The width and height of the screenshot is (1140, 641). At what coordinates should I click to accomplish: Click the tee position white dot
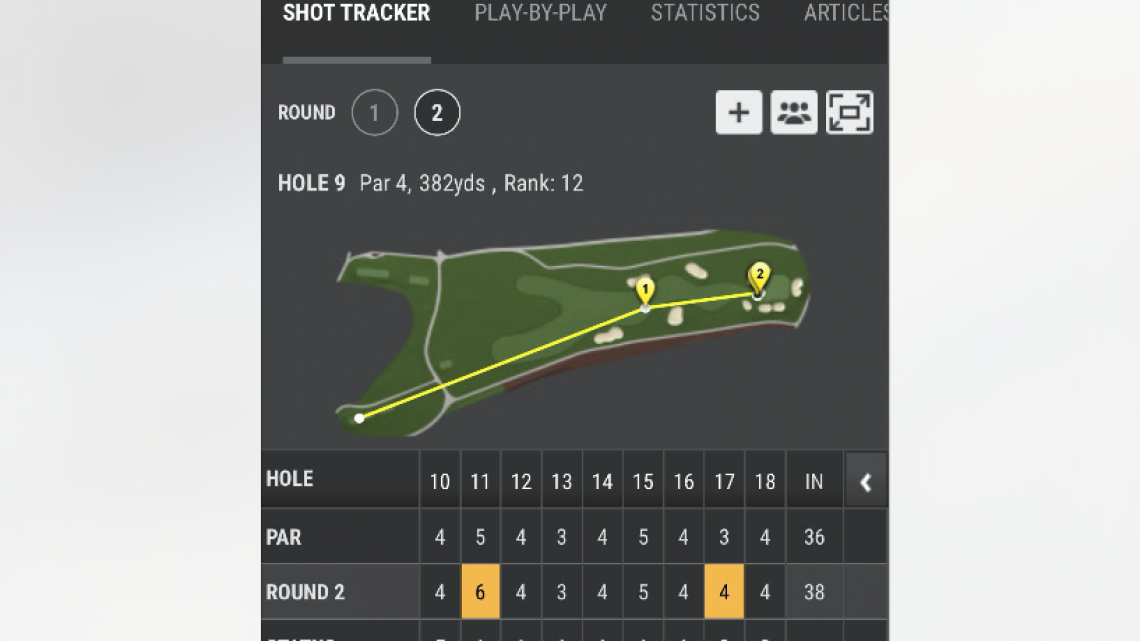click(x=359, y=418)
